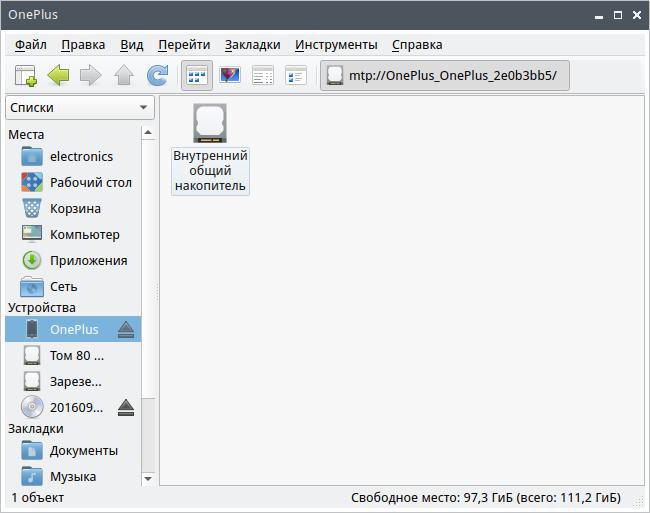Switch to detailed list view mode

coord(296,75)
